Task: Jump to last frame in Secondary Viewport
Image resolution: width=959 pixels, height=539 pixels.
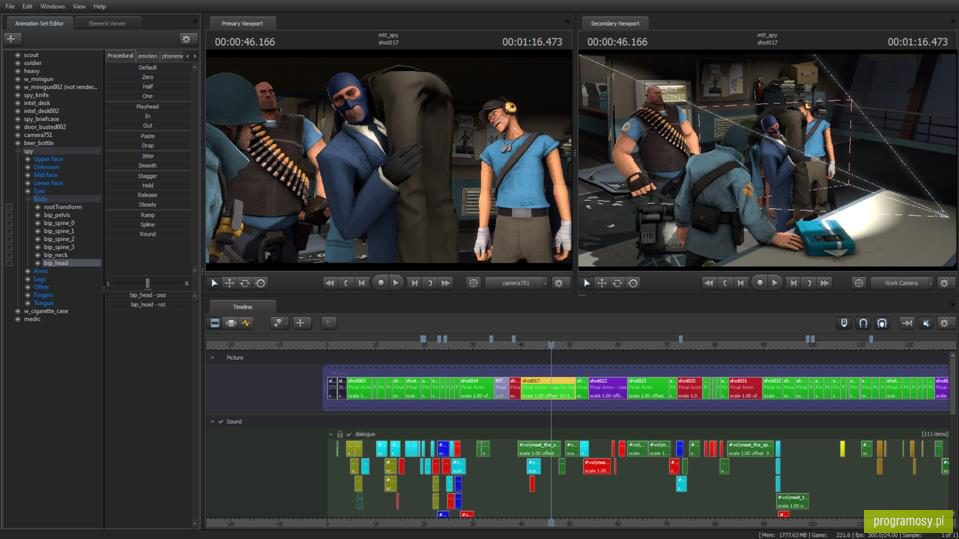Action: click(x=825, y=283)
